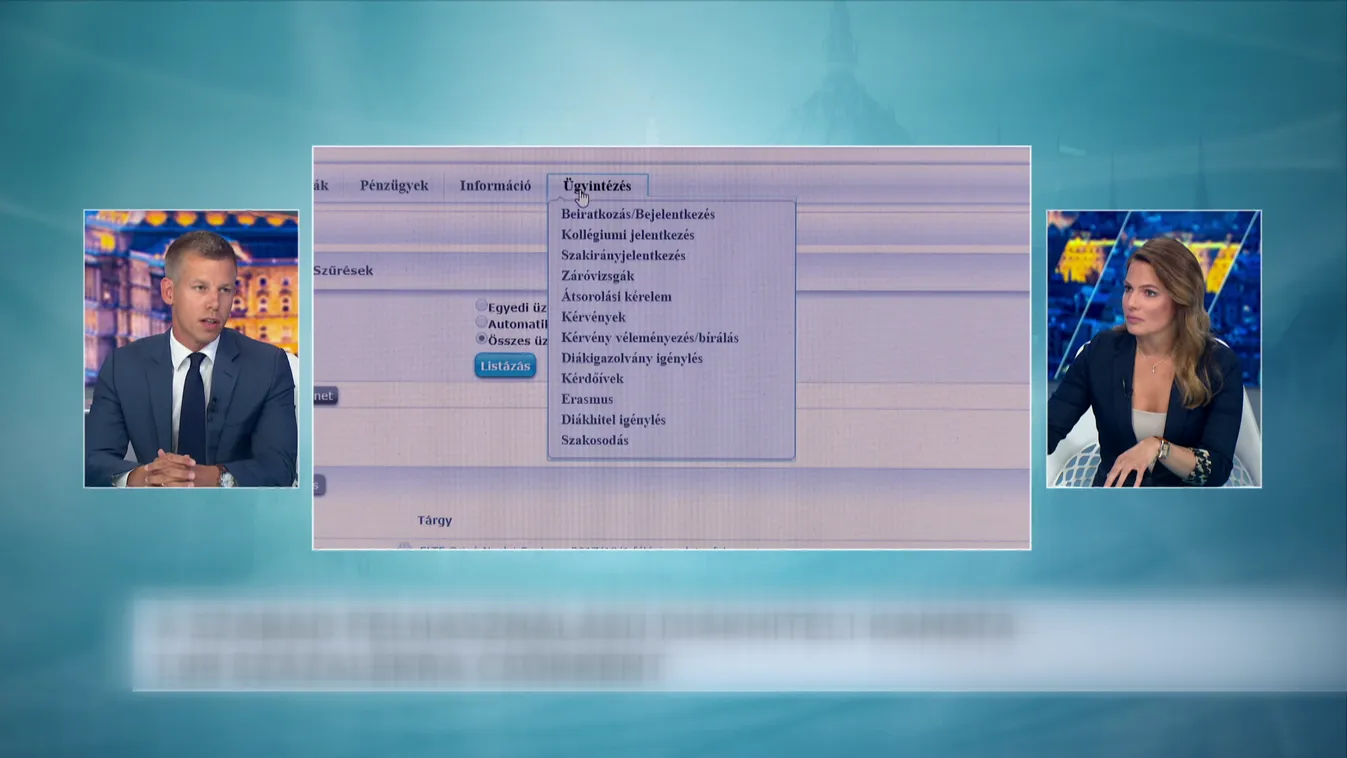The image size is (1347, 758).
Task: Open Záróvizsgák from the menu
Action: (597, 276)
